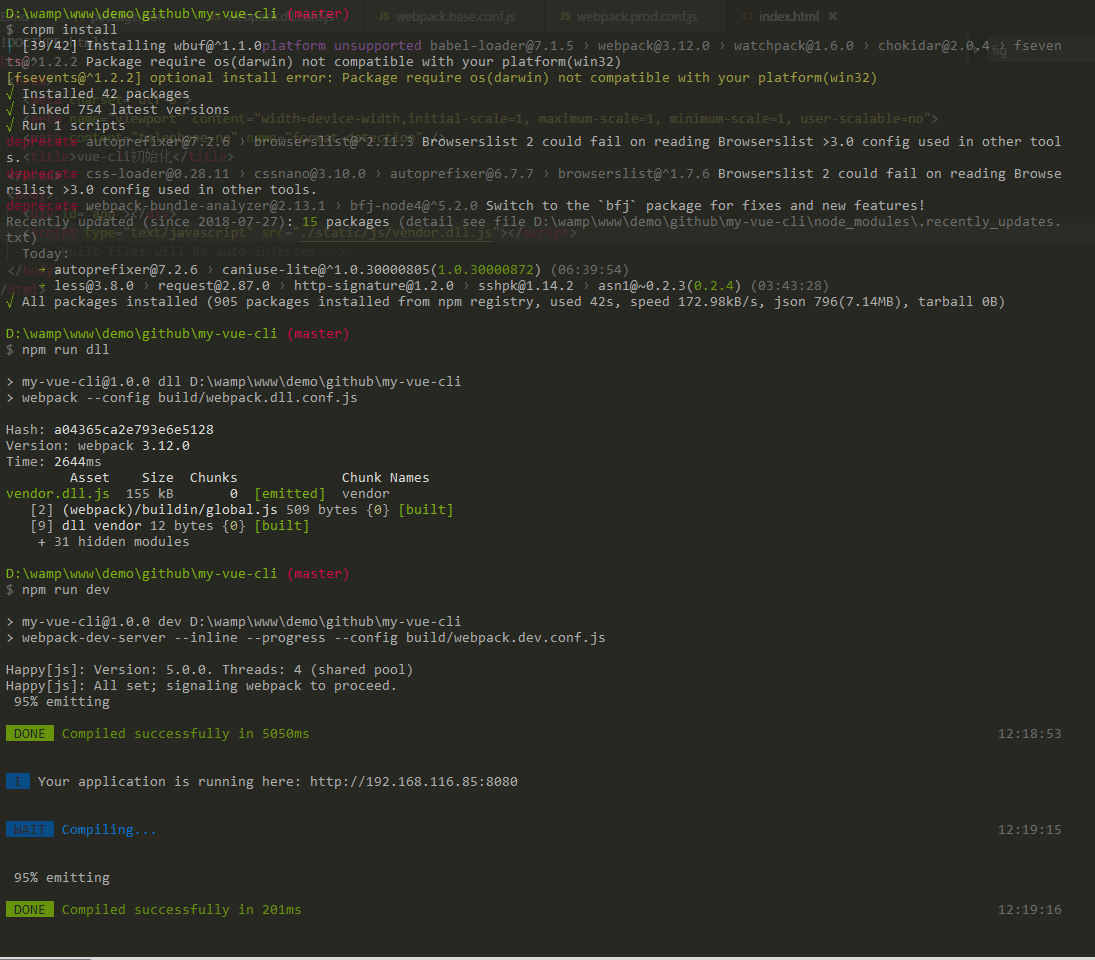Click the DONE badge beside 'Compiled successfully in 201ms'
1095x960 pixels.
pos(29,909)
